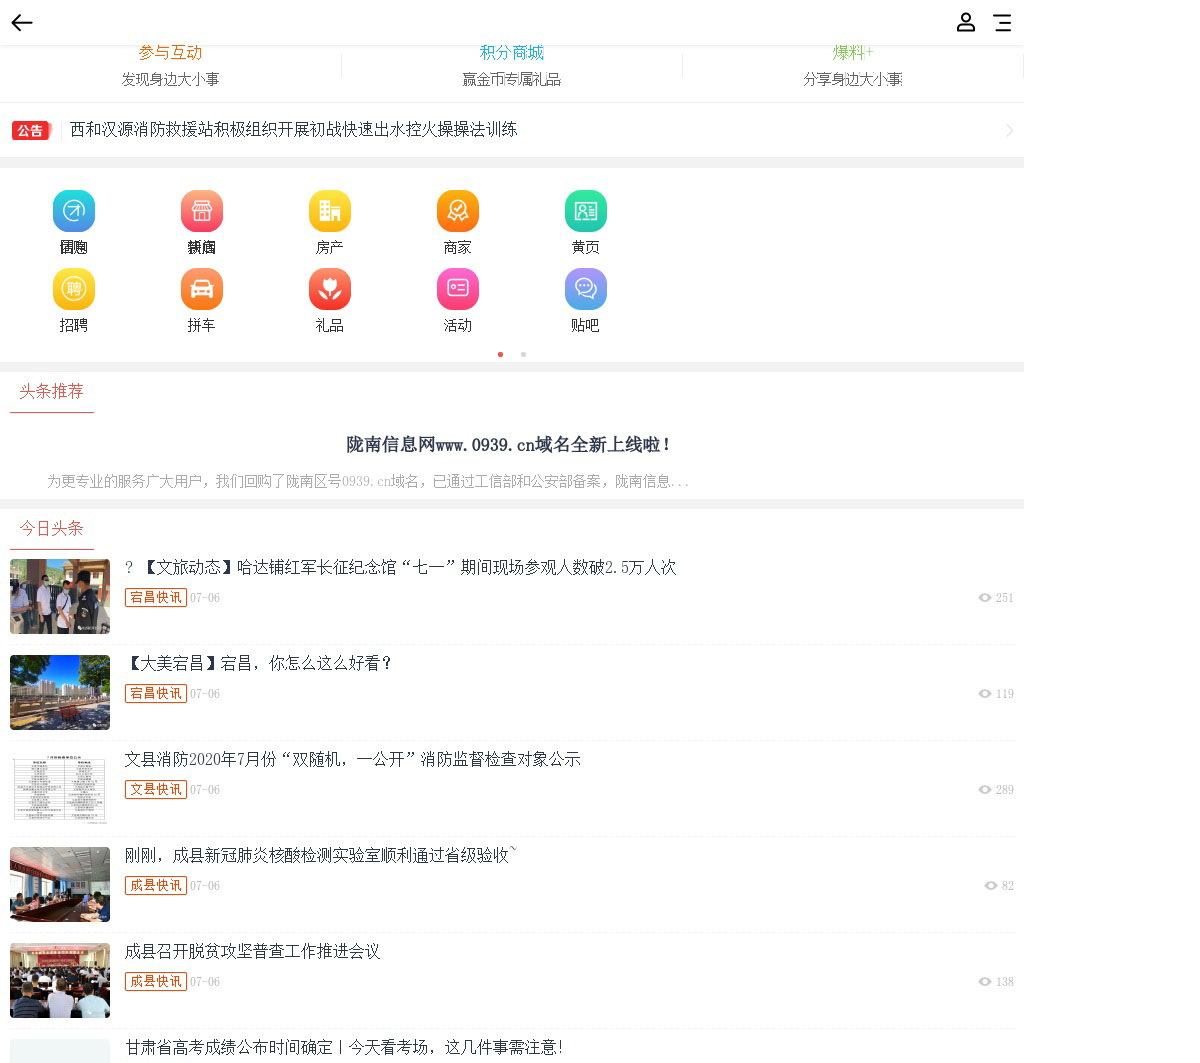Go back with the left arrow icon

22,22
